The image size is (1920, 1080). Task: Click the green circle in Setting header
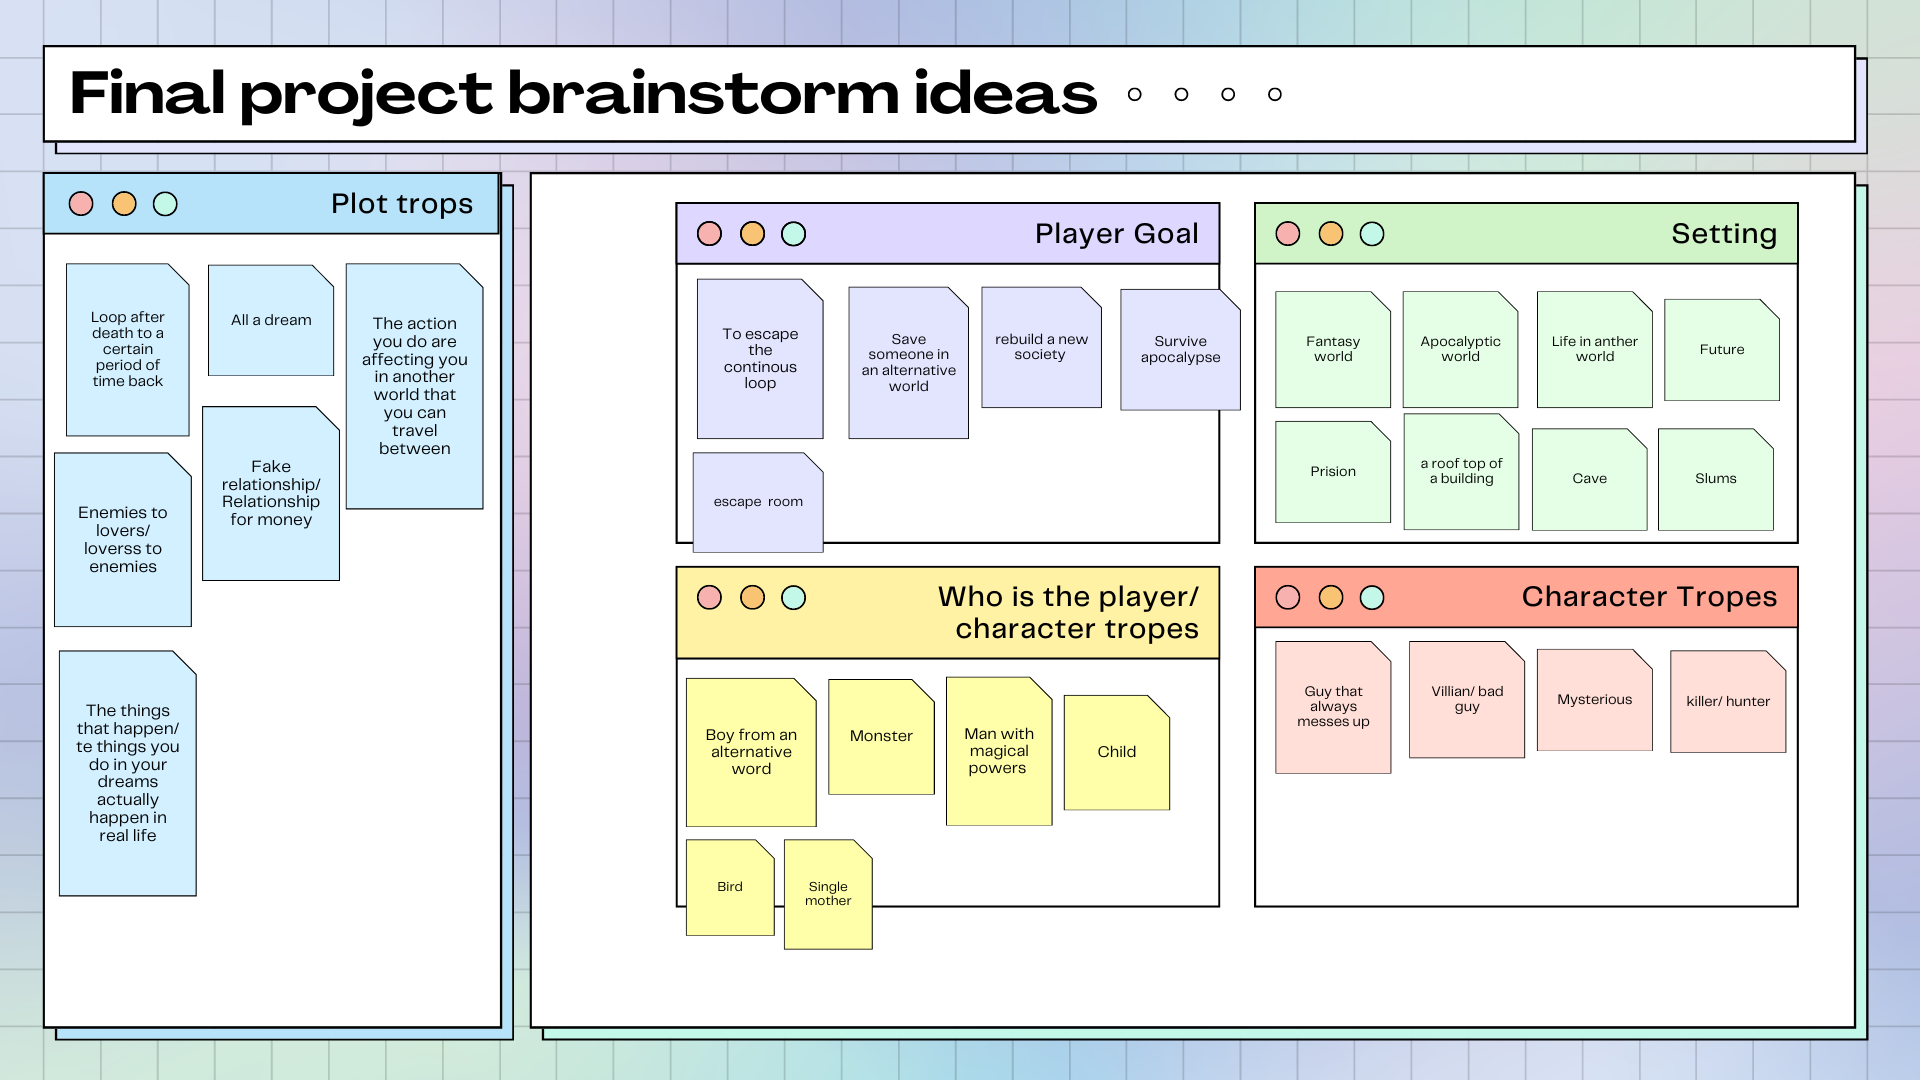[1372, 233]
